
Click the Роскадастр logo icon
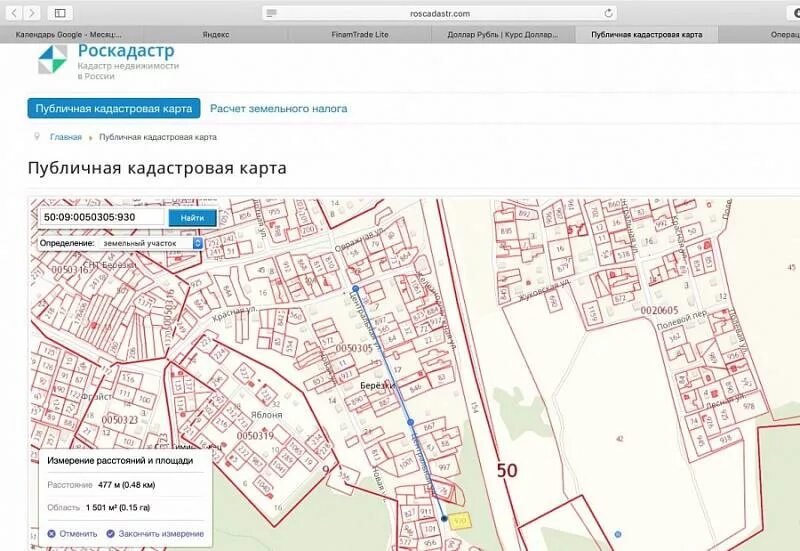tap(53, 59)
